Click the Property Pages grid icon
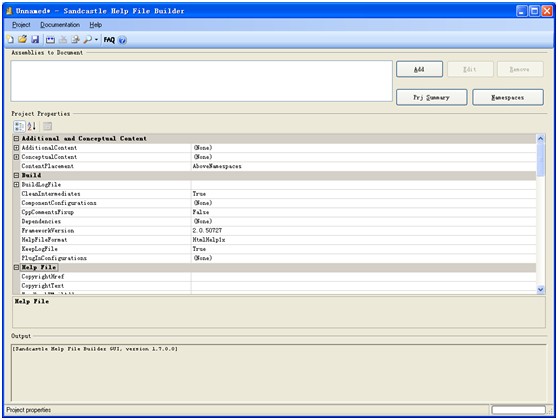 (x=47, y=126)
